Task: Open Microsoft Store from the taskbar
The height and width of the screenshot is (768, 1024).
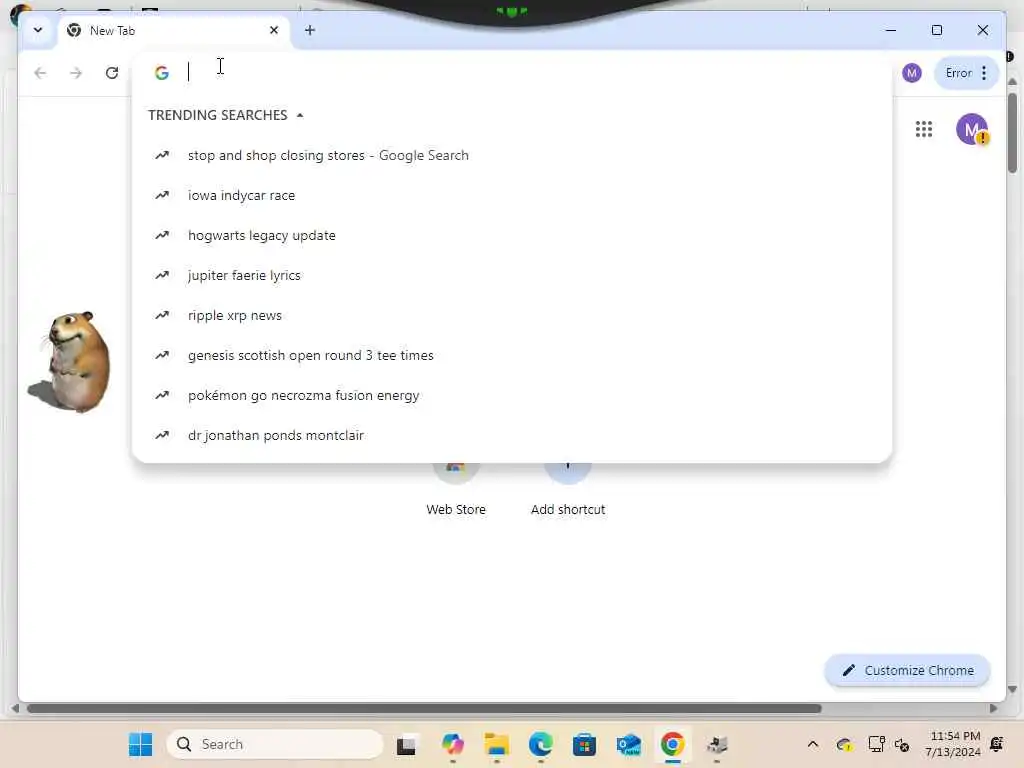Action: pos(584,744)
